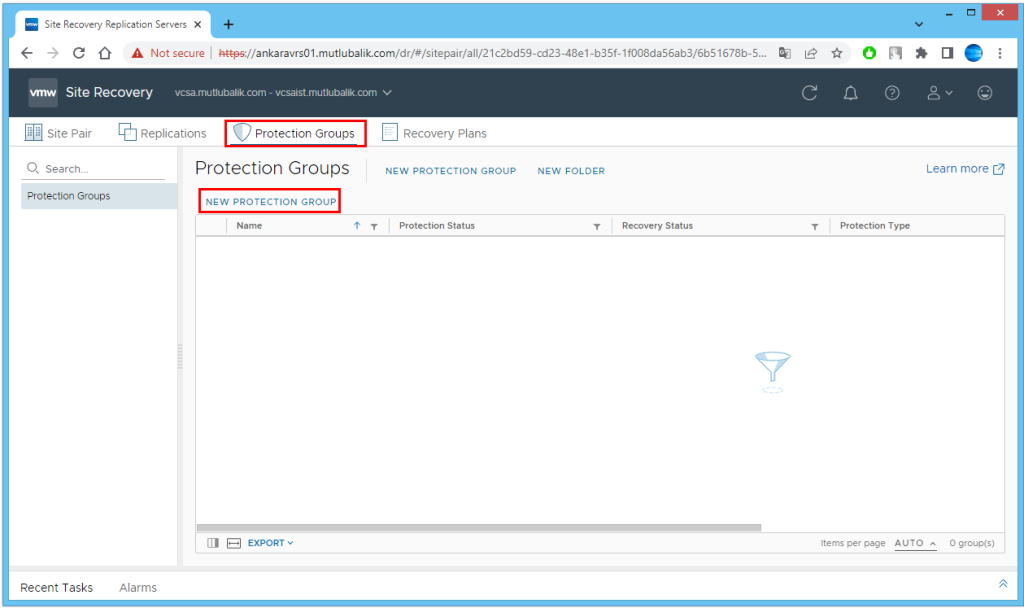Open the Recovery Plans tab
The image size is (1024, 608).
[434, 133]
